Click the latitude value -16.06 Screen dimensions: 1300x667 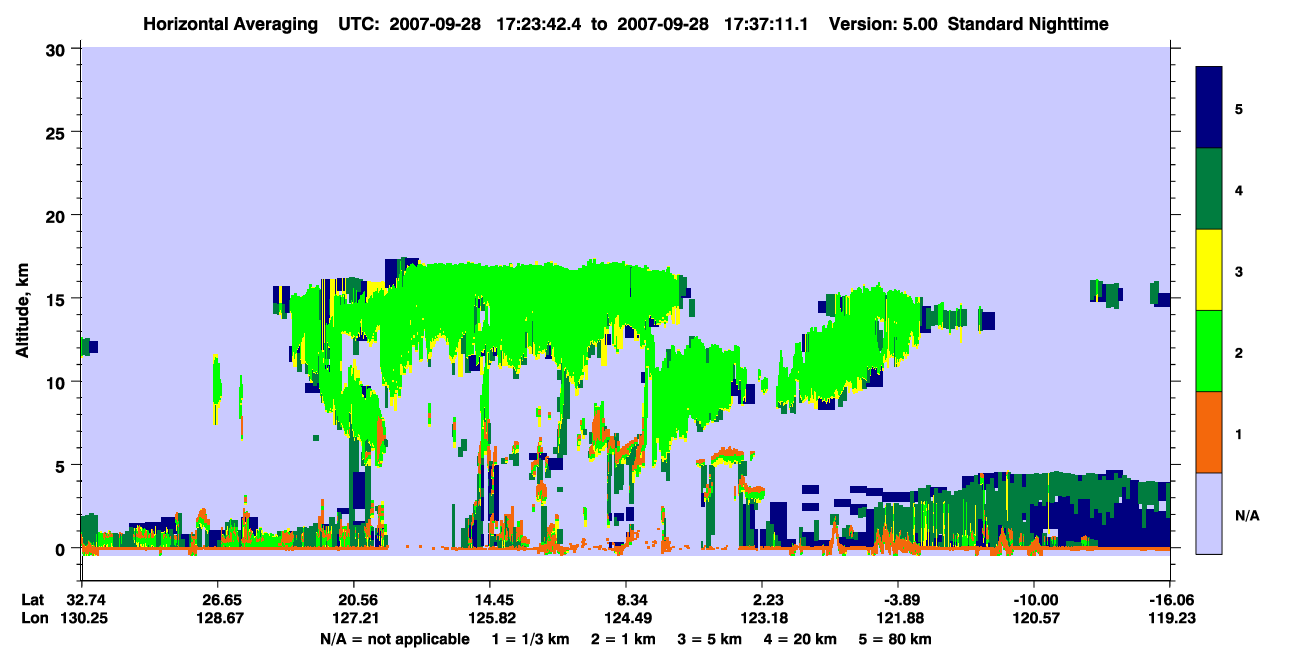coord(1170,600)
